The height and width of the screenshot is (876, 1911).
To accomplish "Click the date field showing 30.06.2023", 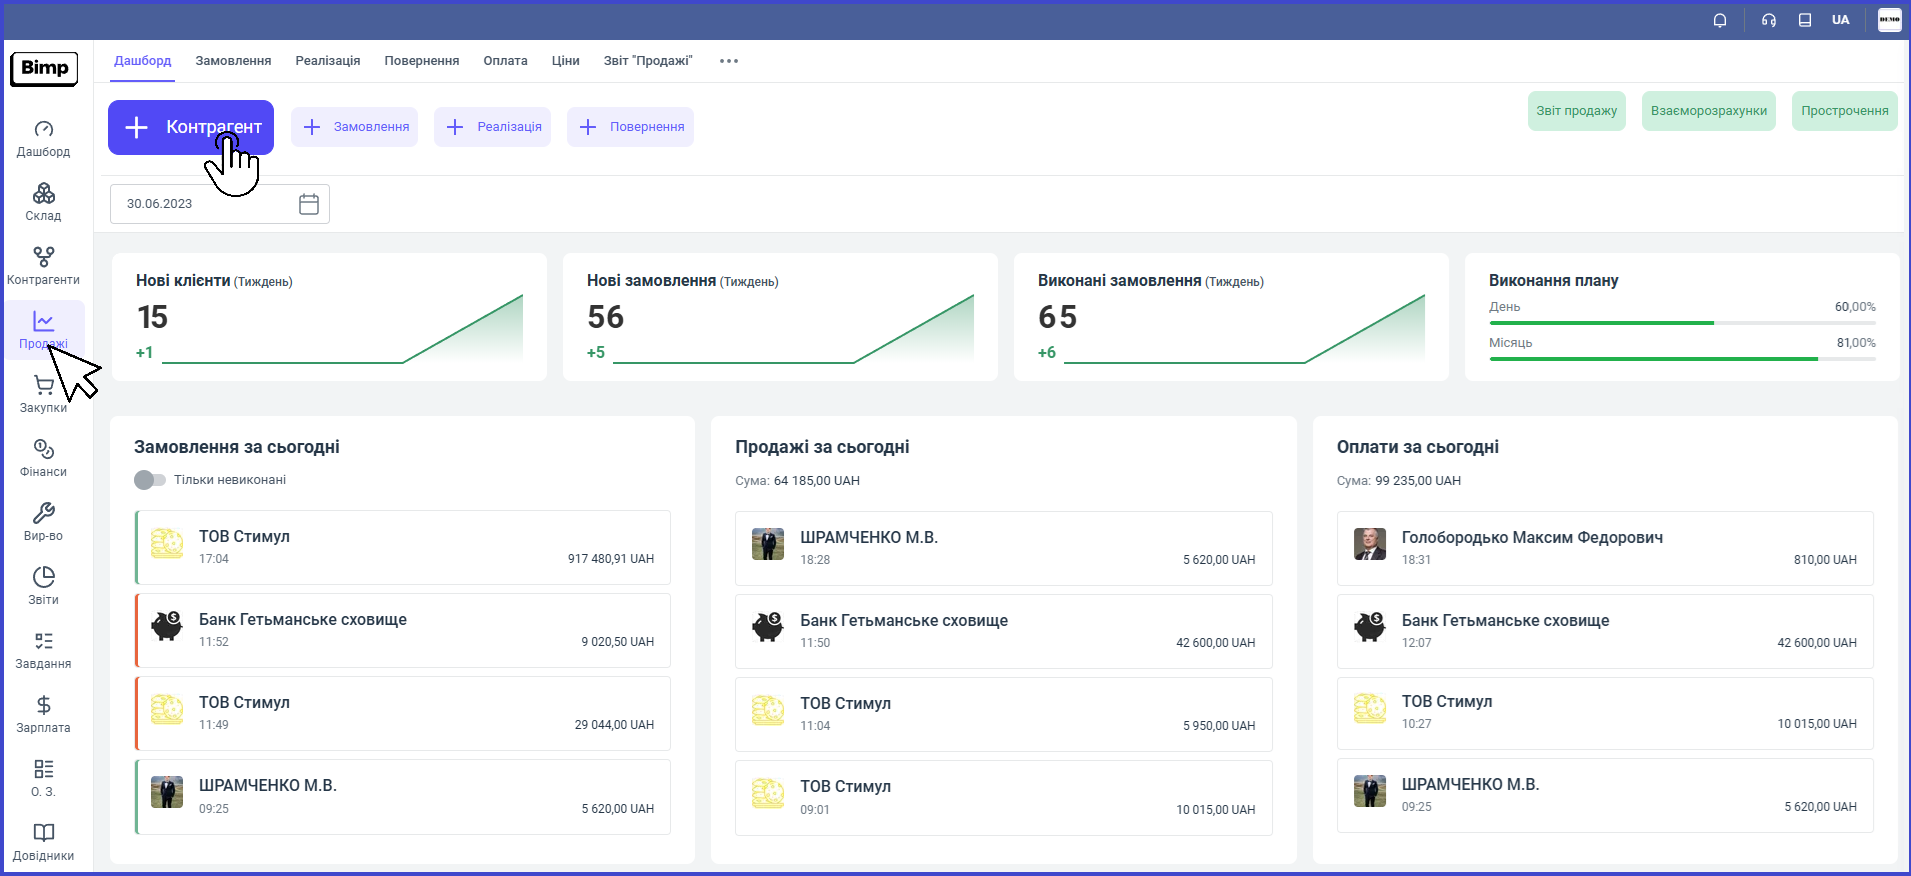I will coord(220,204).
